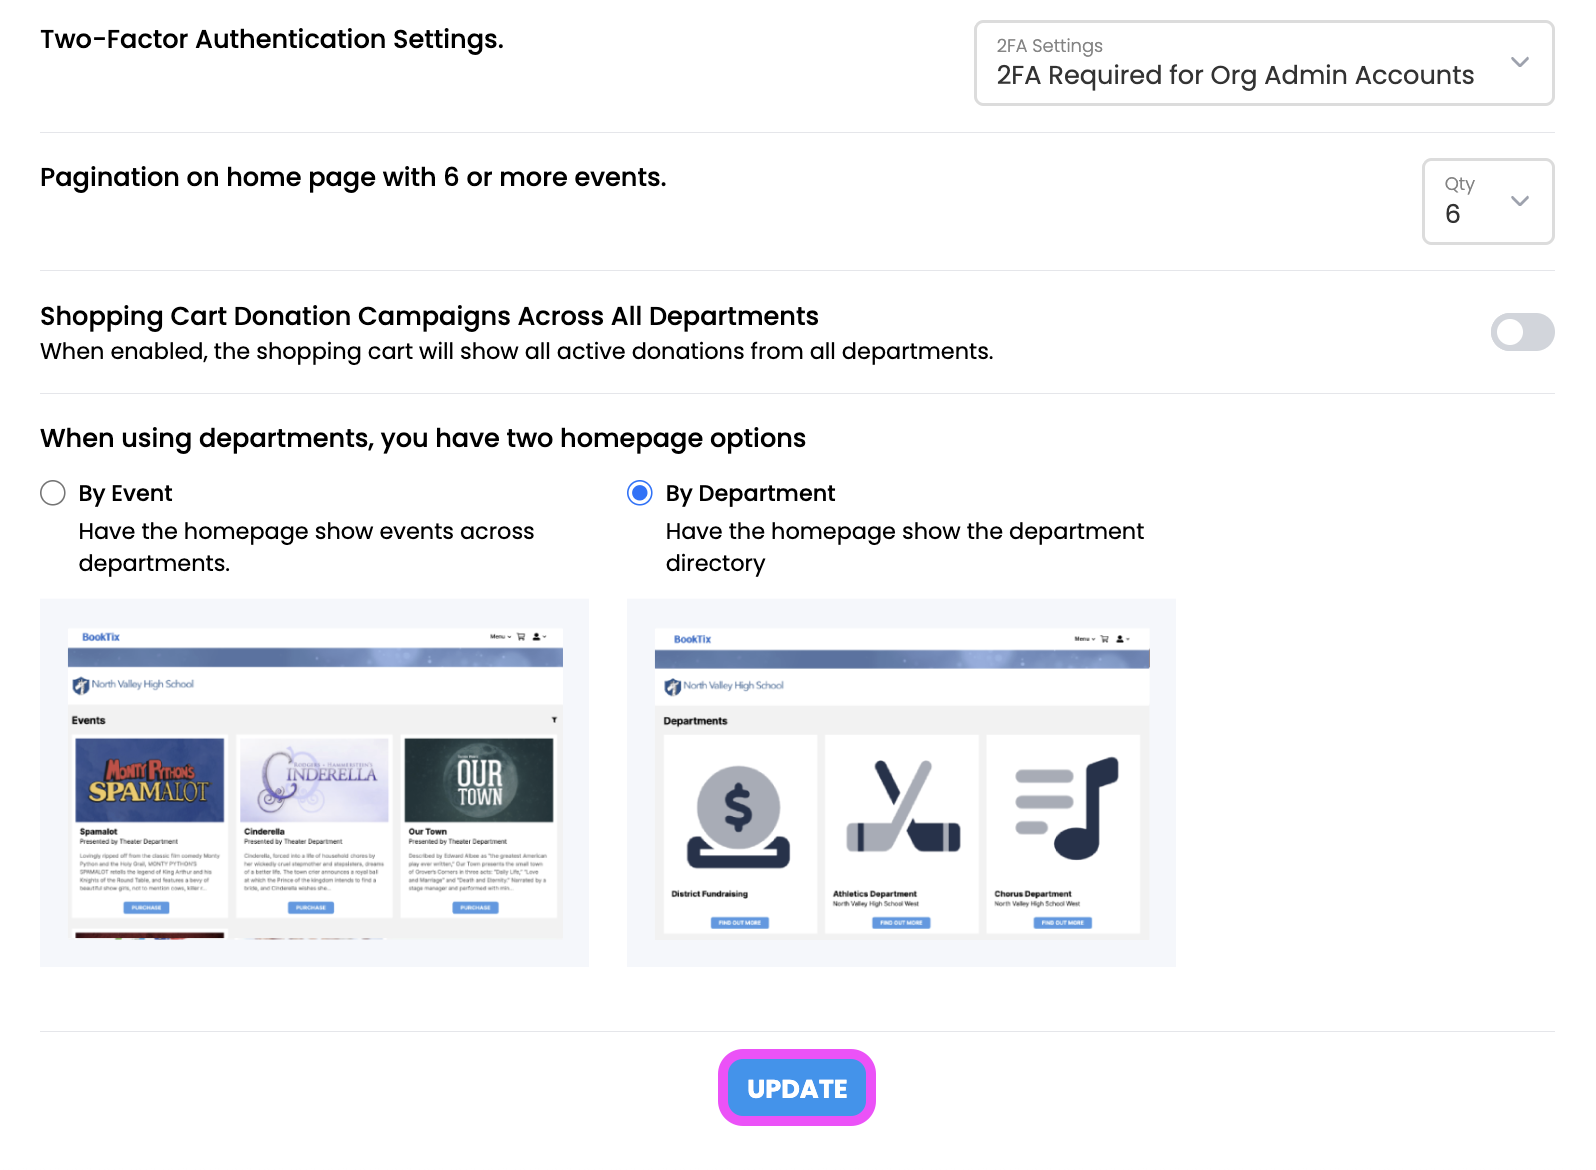Click the BookTix logo in event preview

point(101,637)
